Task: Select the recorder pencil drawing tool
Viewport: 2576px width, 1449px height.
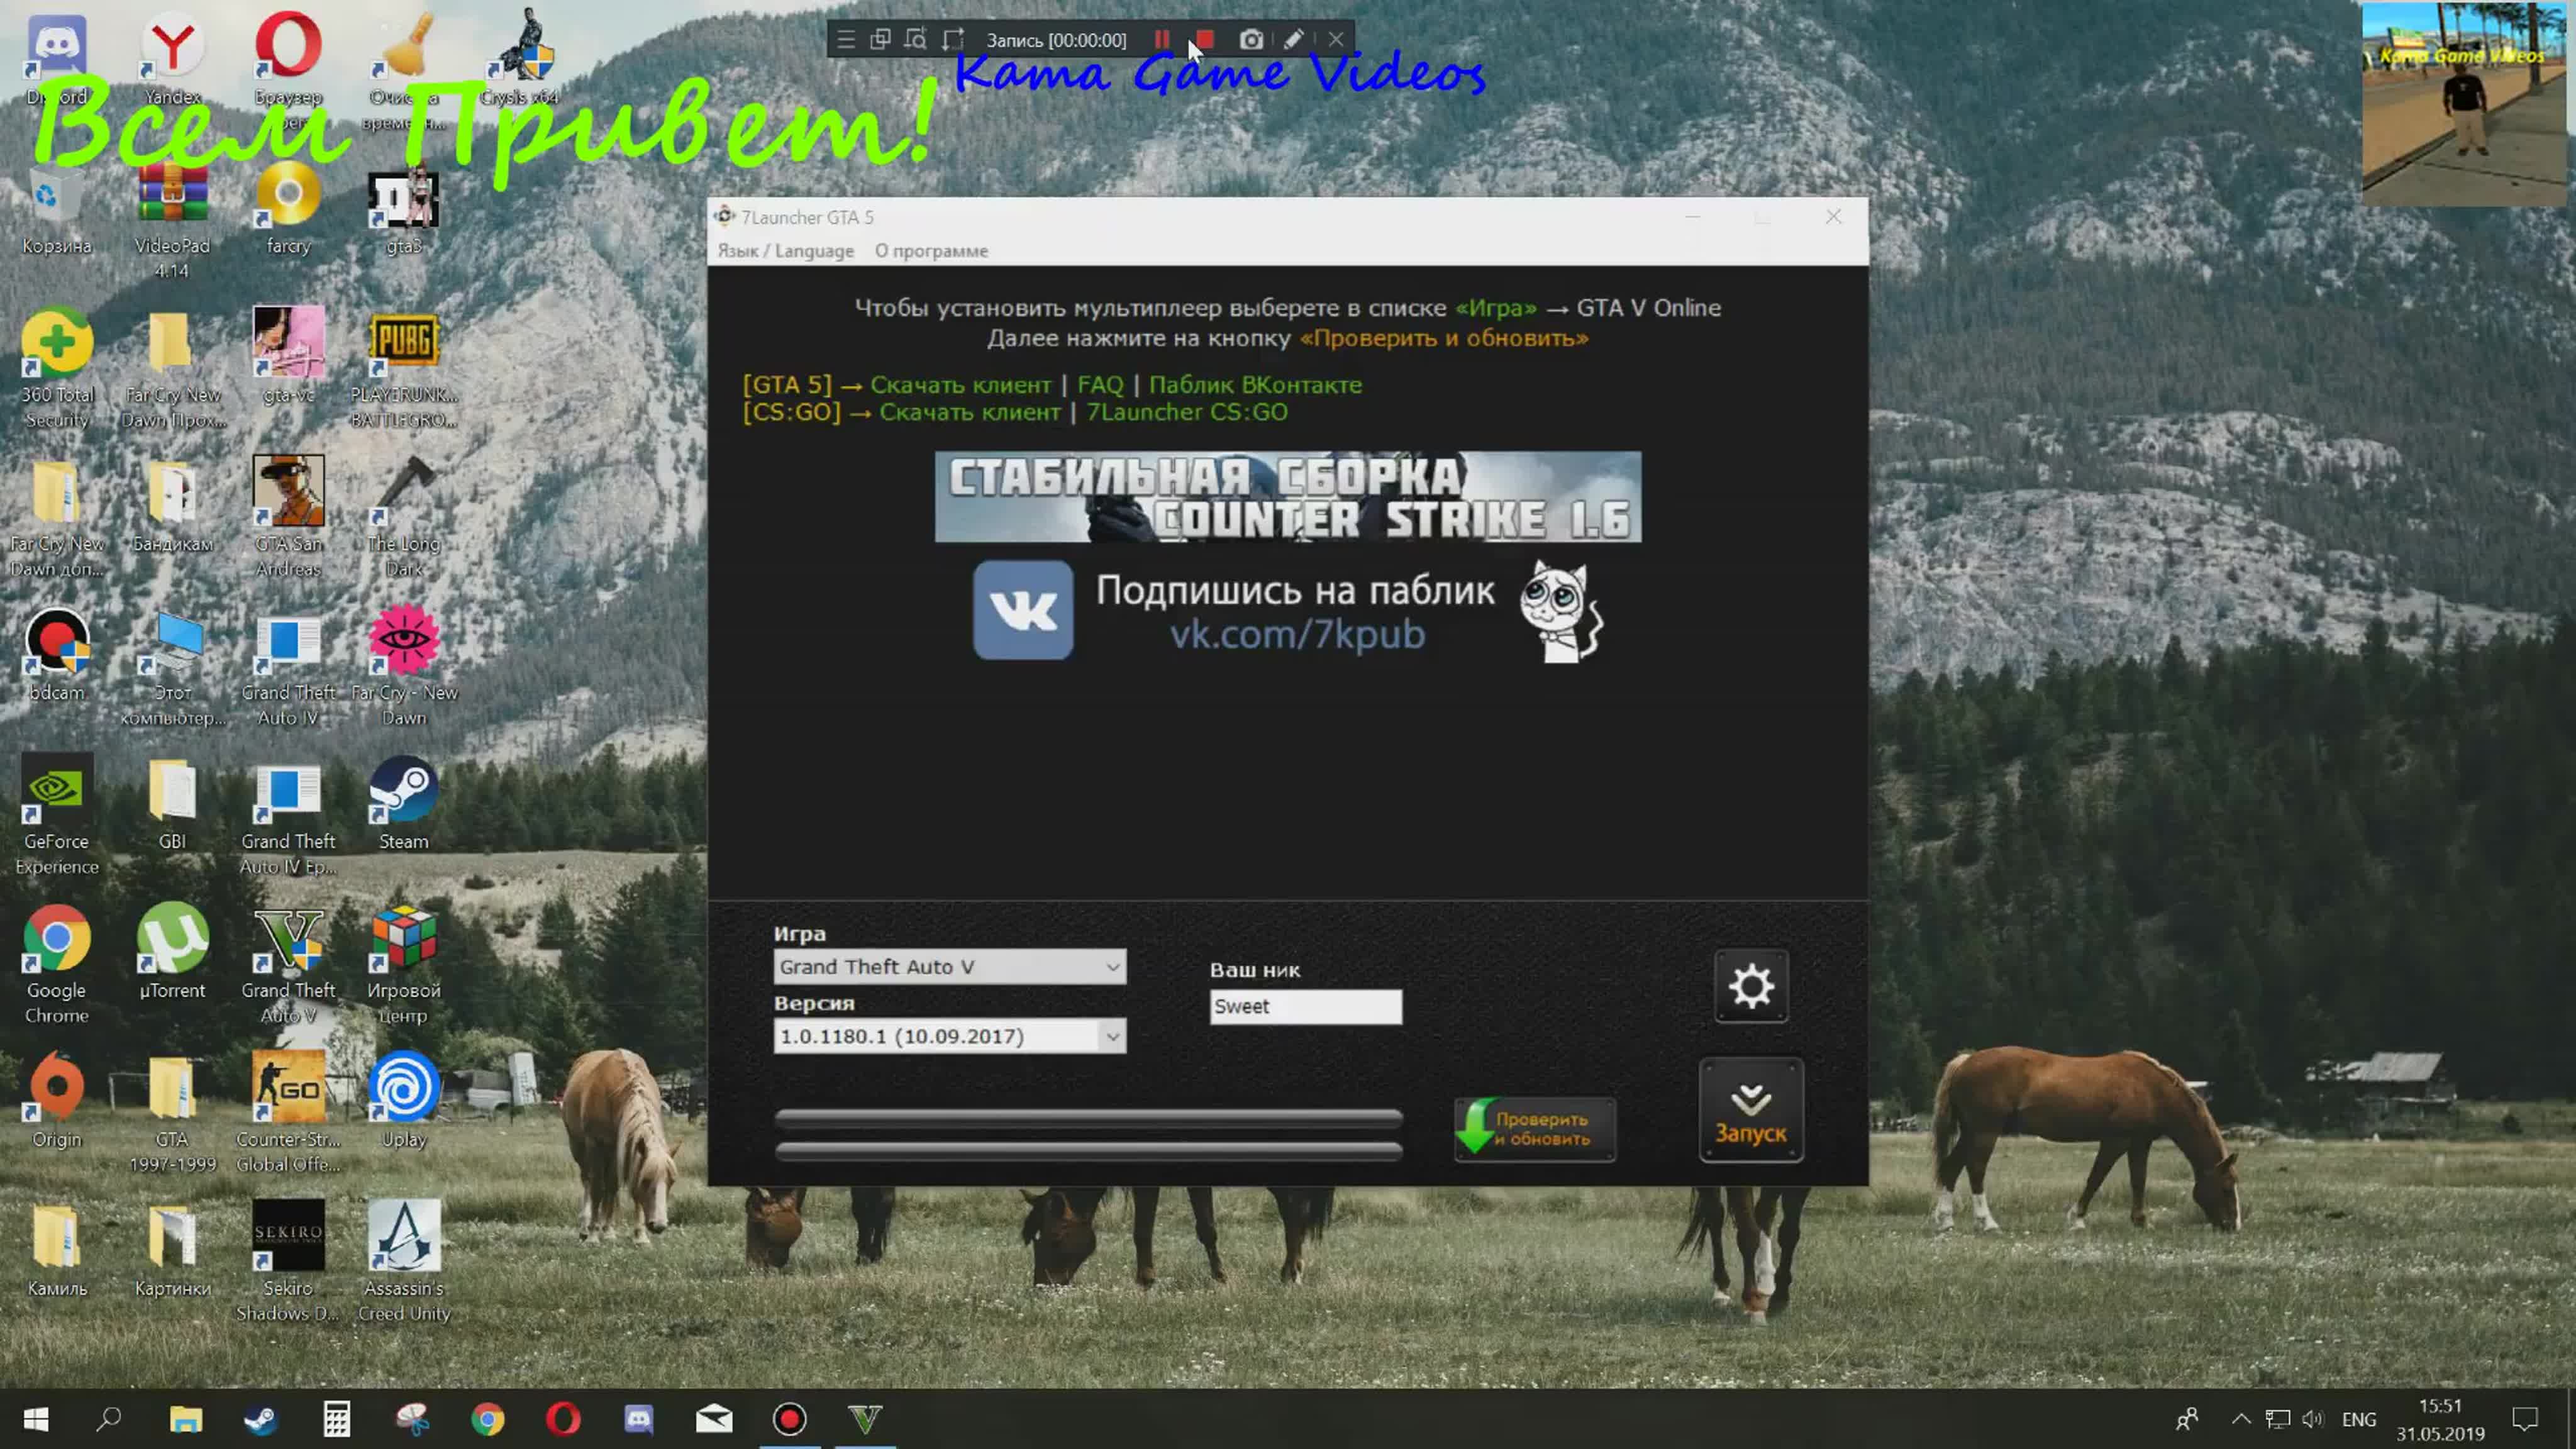Action: point(1293,40)
